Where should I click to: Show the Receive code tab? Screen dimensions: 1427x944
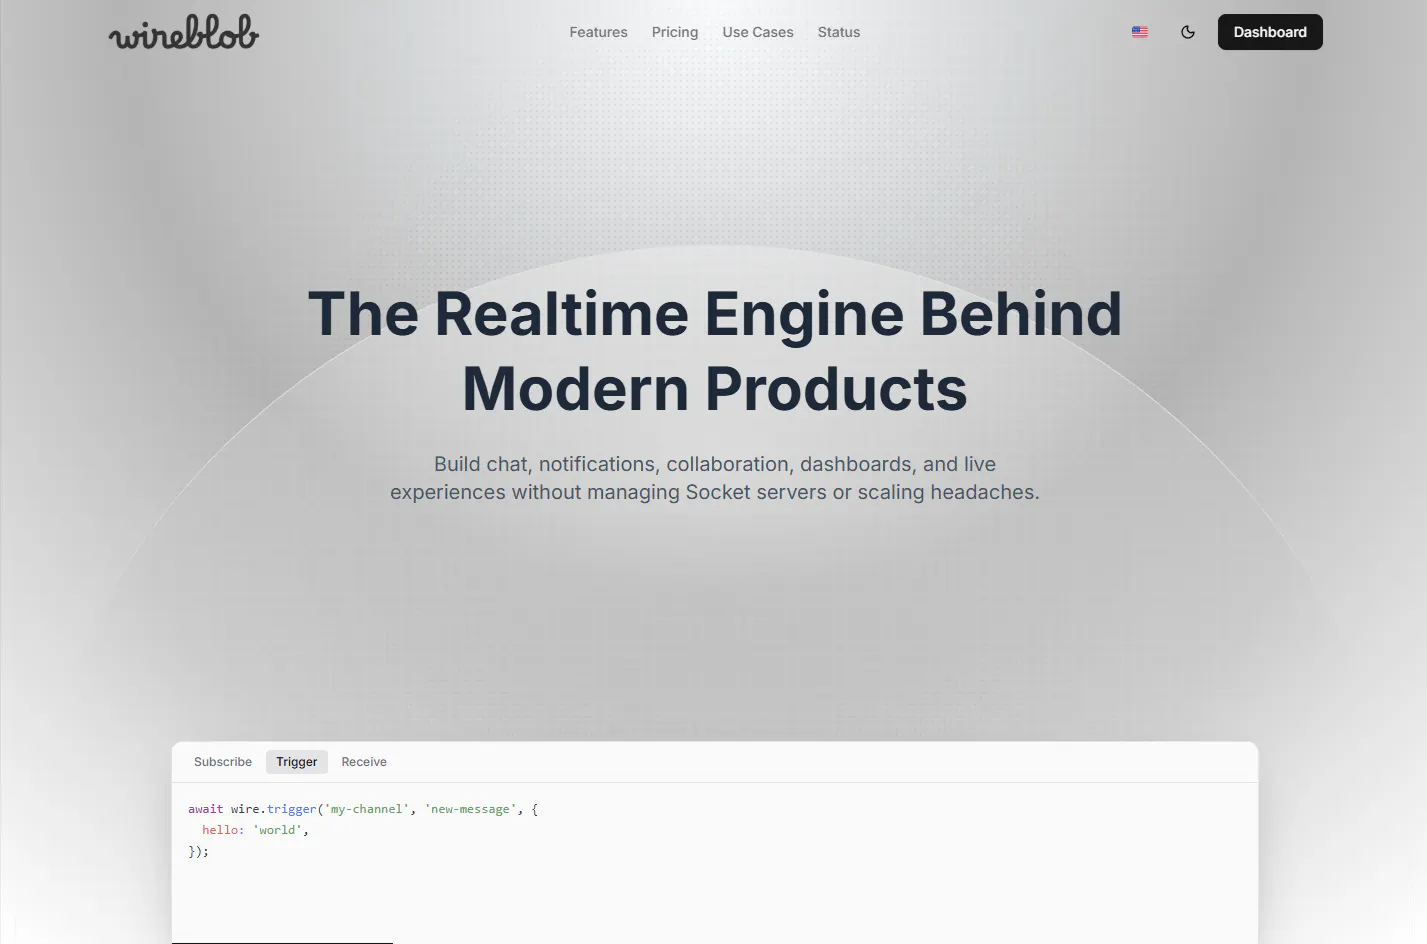[364, 762]
